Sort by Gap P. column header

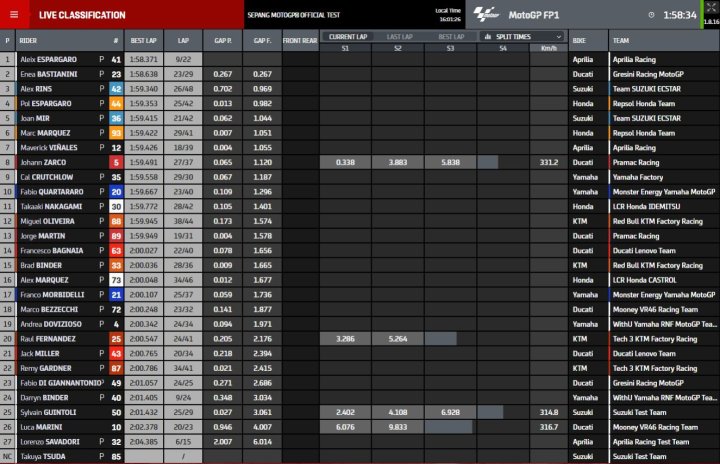pyautogui.click(x=223, y=41)
